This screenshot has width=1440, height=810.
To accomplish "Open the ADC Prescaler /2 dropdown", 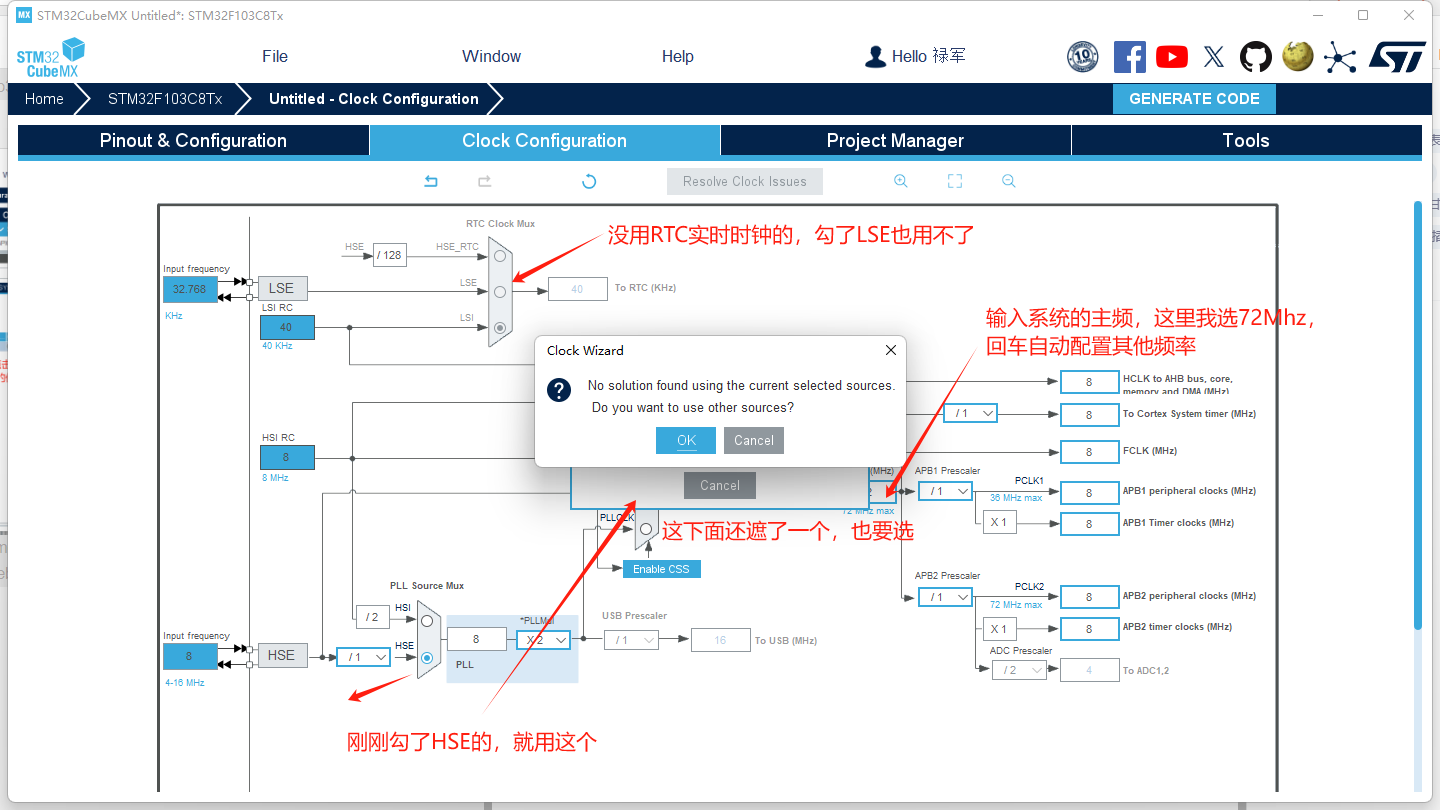I will click(x=1019, y=670).
